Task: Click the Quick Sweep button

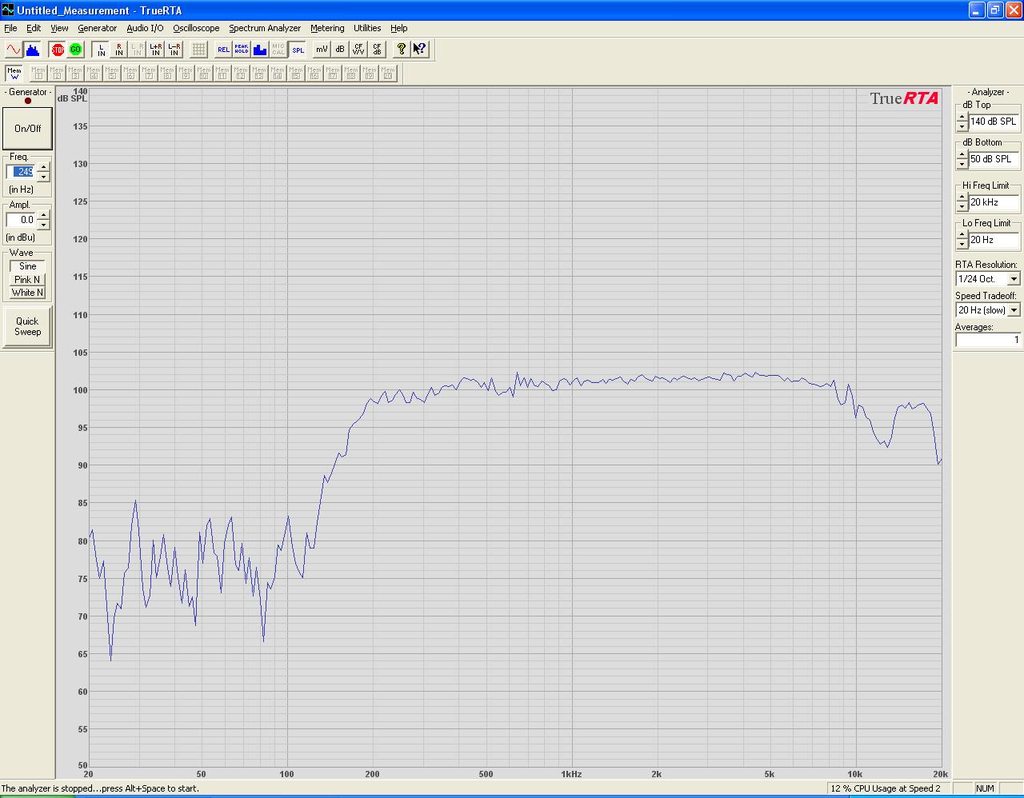Action: click(x=28, y=327)
